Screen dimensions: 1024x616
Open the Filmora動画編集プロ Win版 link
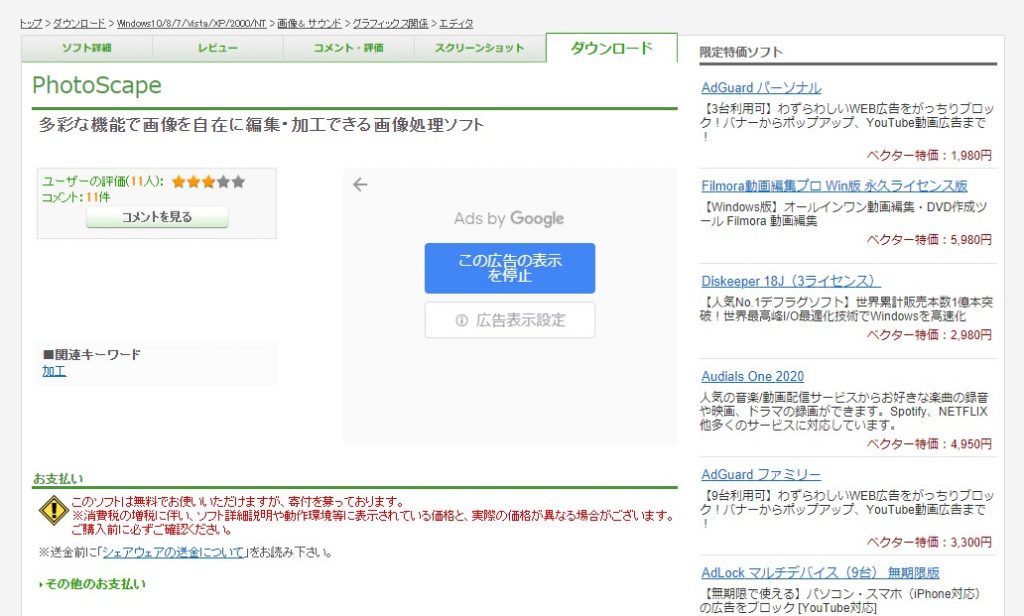coord(834,186)
